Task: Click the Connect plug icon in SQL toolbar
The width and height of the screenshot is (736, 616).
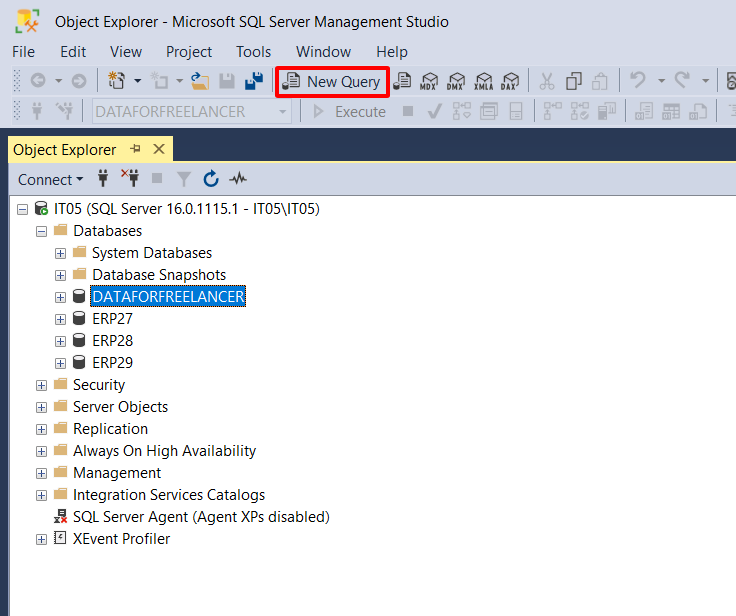Action: 37,111
